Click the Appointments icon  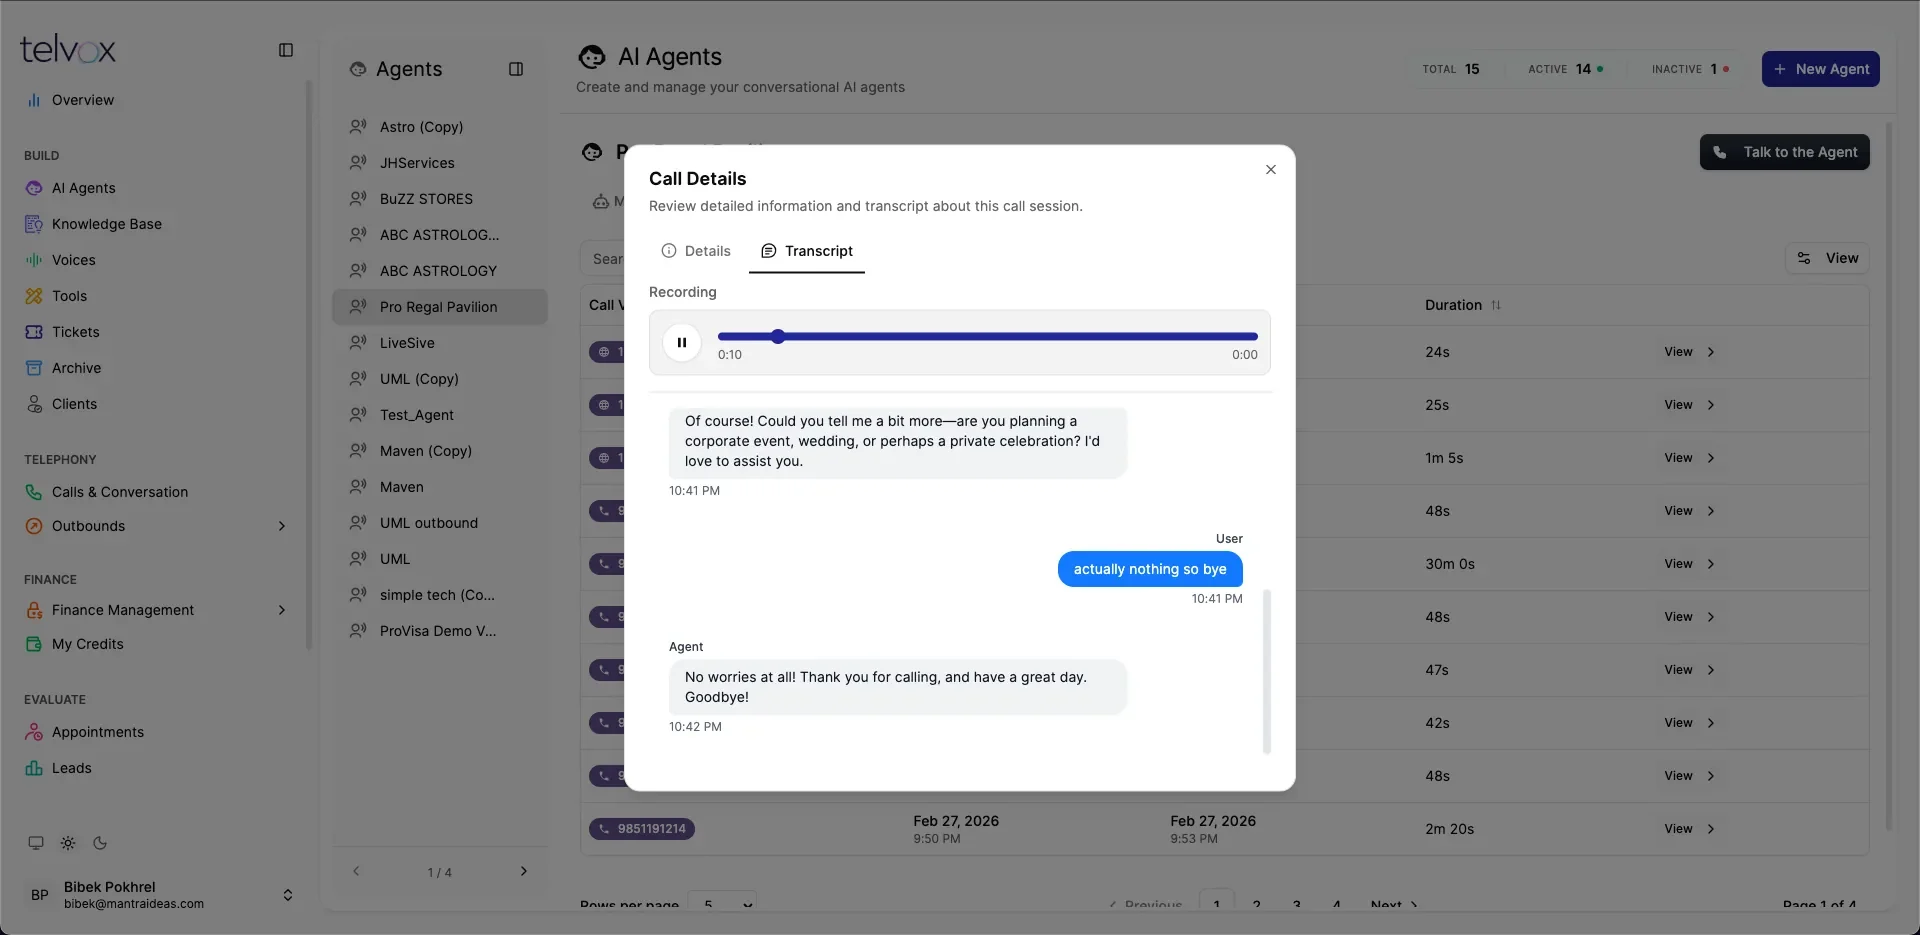[x=34, y=732]
